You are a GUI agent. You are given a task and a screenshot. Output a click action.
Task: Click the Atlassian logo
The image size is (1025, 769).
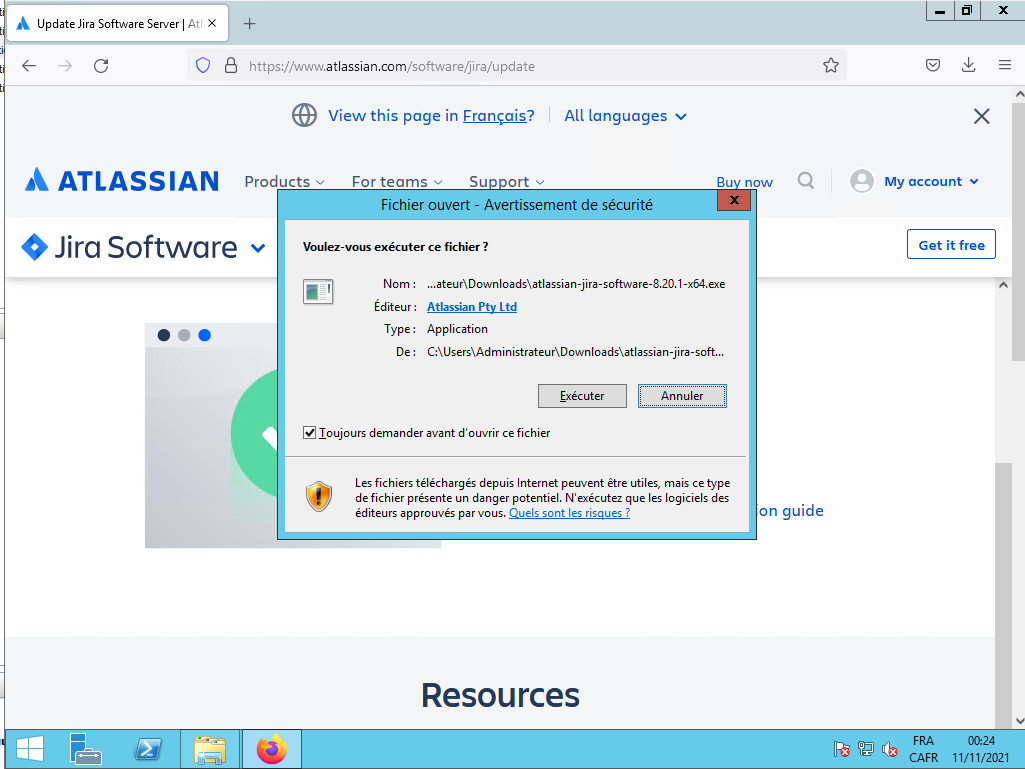pyautogui.click(x=122, y=180)
